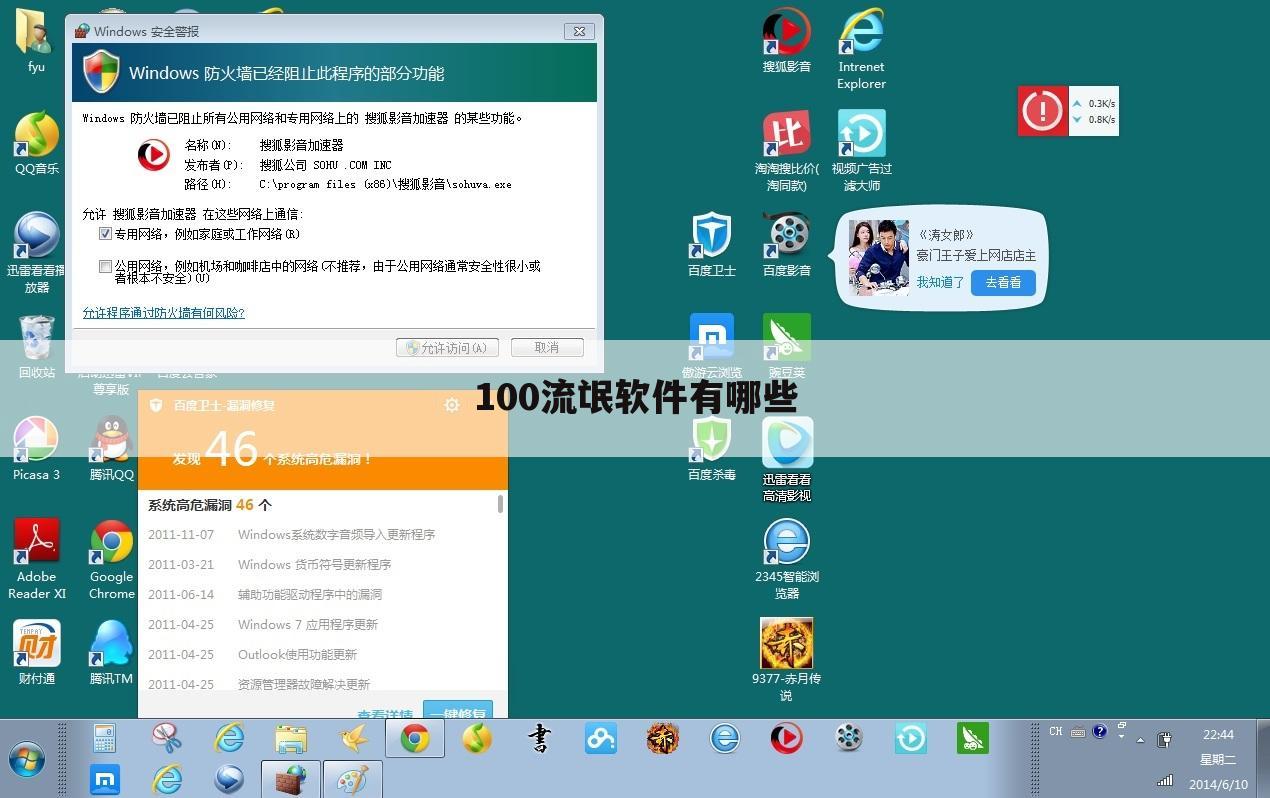
Task: Open 百度卫士 panel settings gear
Action: [x=452, y=405]
